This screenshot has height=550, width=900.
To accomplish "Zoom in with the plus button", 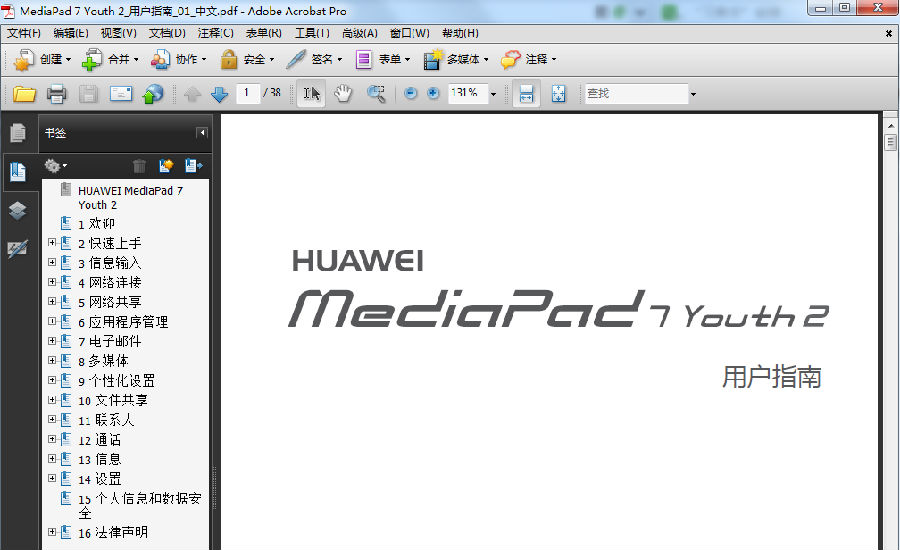I will click(x=433, y=93).
